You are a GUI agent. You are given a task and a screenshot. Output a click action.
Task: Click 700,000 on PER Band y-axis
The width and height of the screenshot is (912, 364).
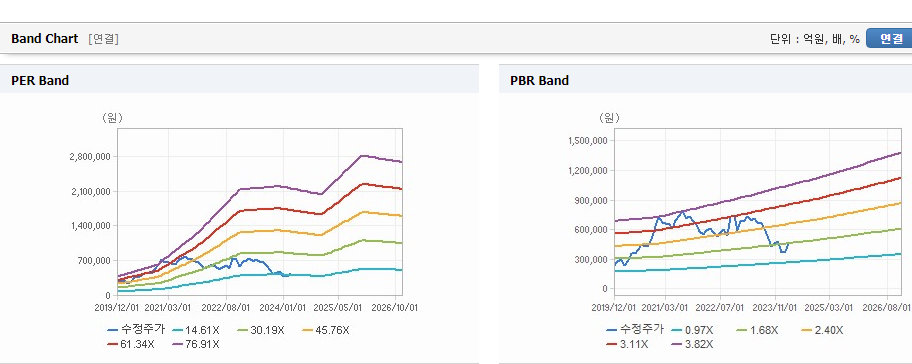pyautogui.click(x=94, y=260)
